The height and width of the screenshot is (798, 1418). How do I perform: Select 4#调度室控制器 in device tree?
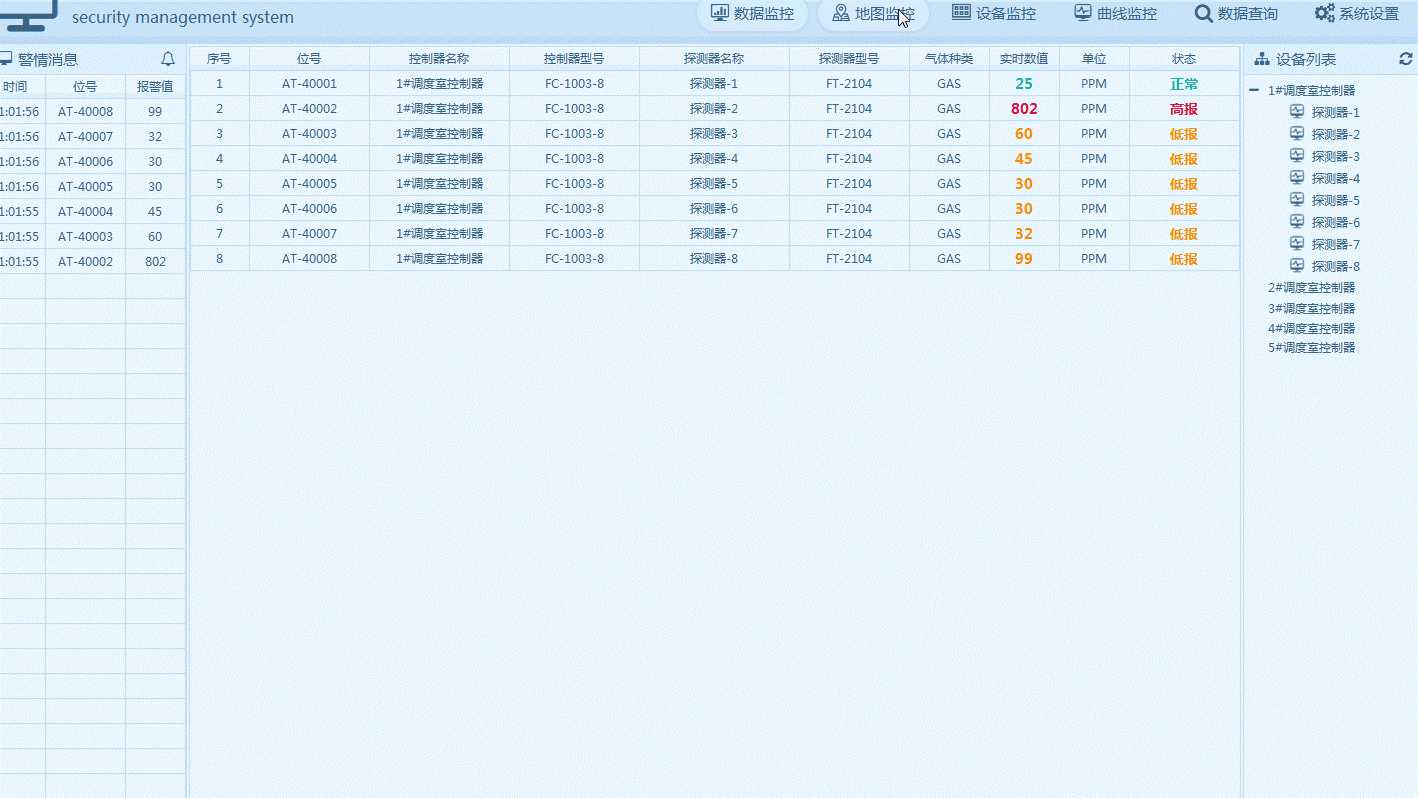coord(1312,328)
